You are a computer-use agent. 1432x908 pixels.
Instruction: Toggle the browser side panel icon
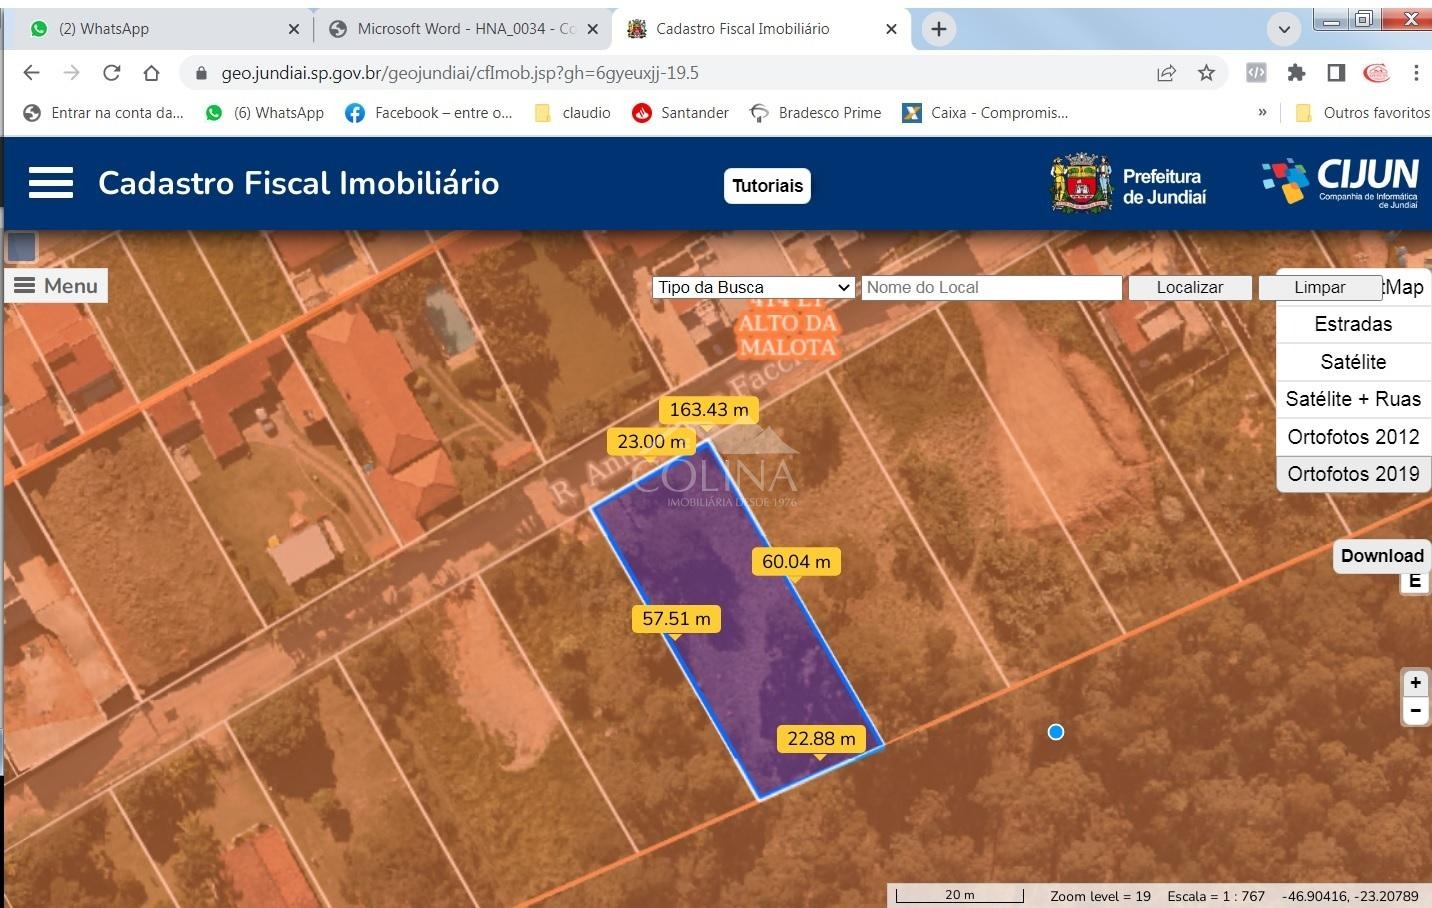click(x=1336, y=73)
